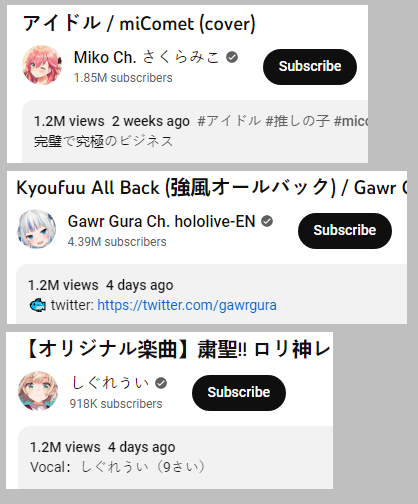Screen dimensions: 418x504
Task: Open しぐれうい channel name link
Action: point(110,383)
